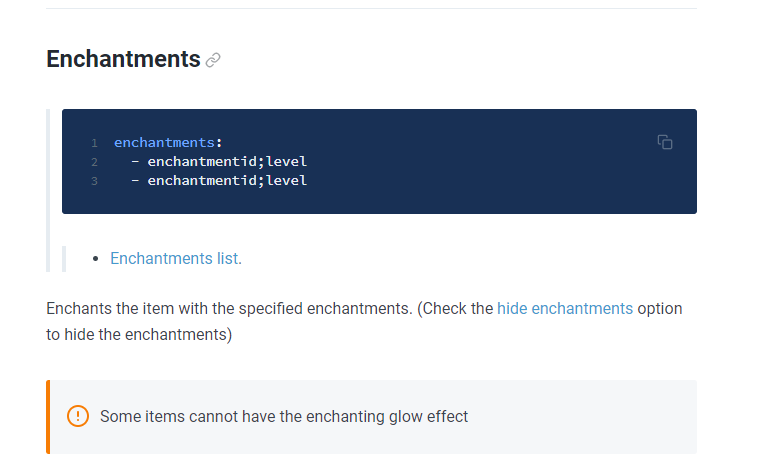Screen dimensions: 760x473
Task: Click the orange left border of warning box
Action: coord(48,416)
